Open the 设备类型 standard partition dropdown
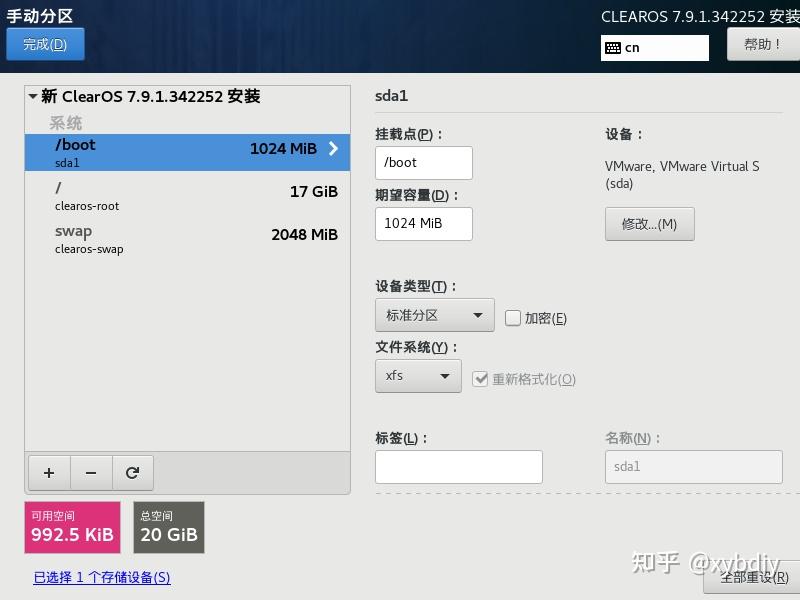Image resolution: width=800 pixels, height=600 pixels. pyautogui.click(x=434, y=314)
